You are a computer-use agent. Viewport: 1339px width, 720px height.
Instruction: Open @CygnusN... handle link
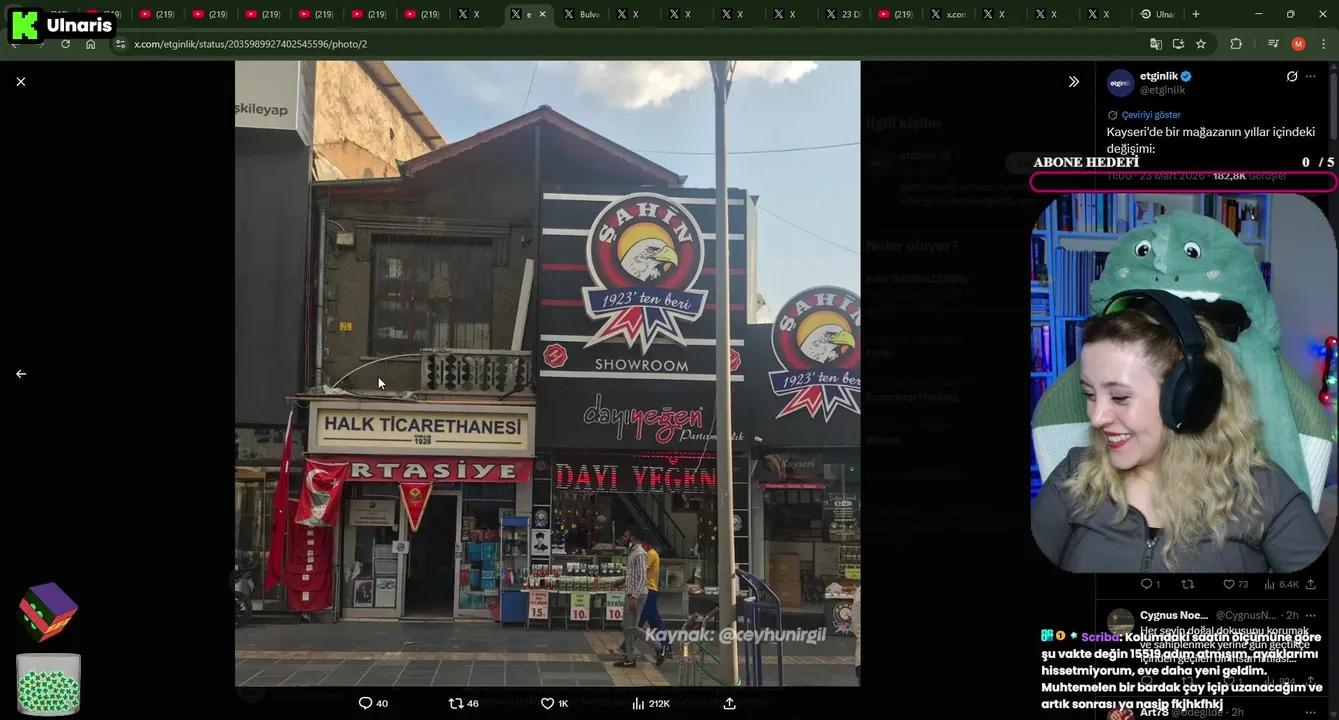pos(1246,615)
